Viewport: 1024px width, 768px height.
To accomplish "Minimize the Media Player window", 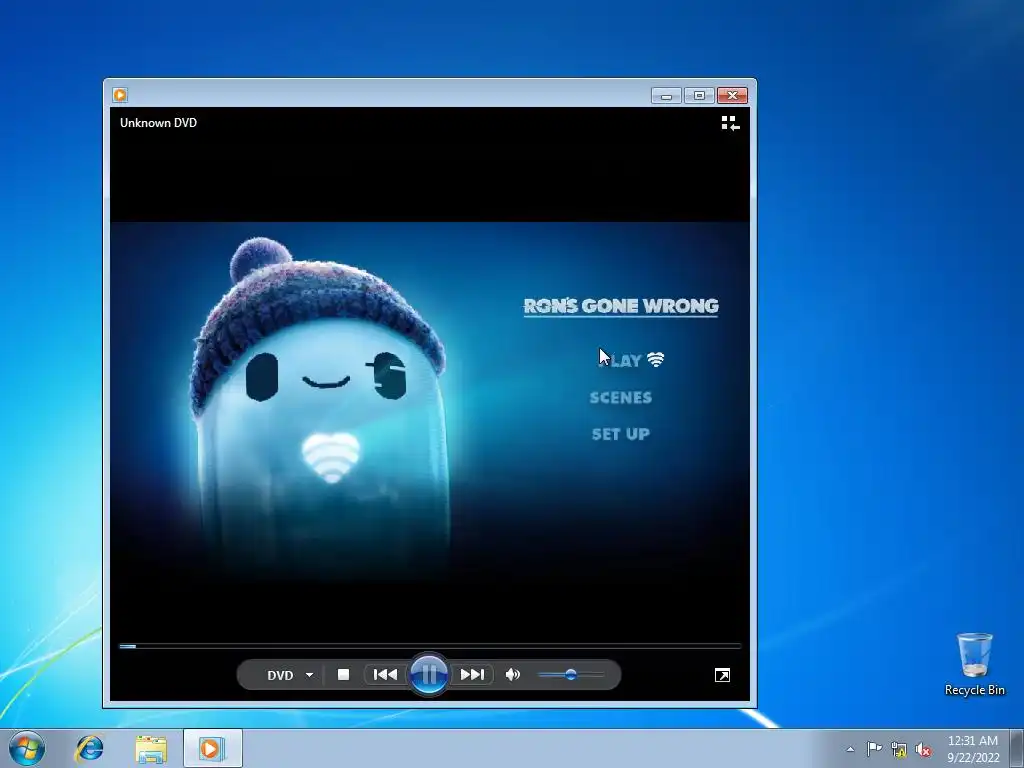I will click(666, 95).
